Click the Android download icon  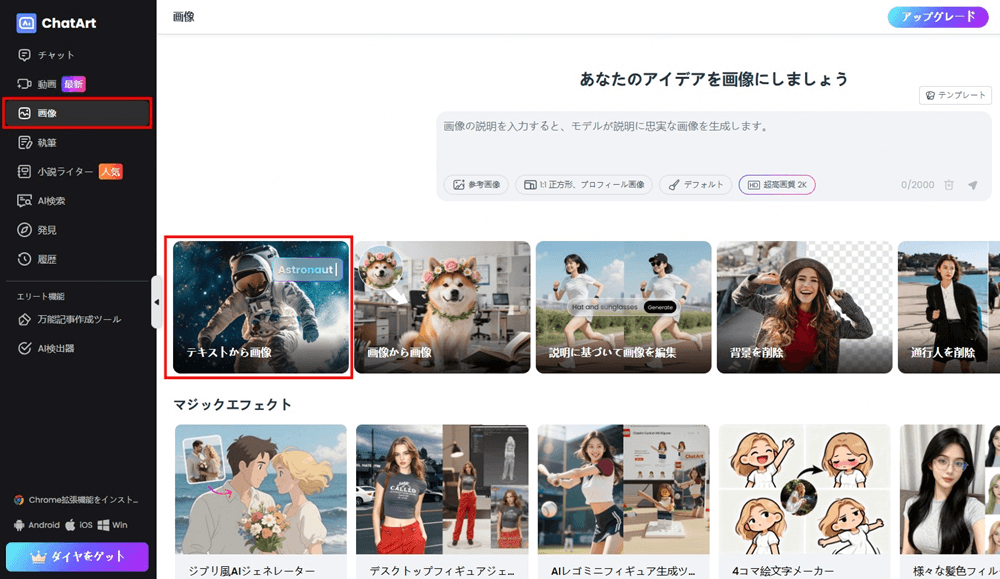tap(19, 525)
